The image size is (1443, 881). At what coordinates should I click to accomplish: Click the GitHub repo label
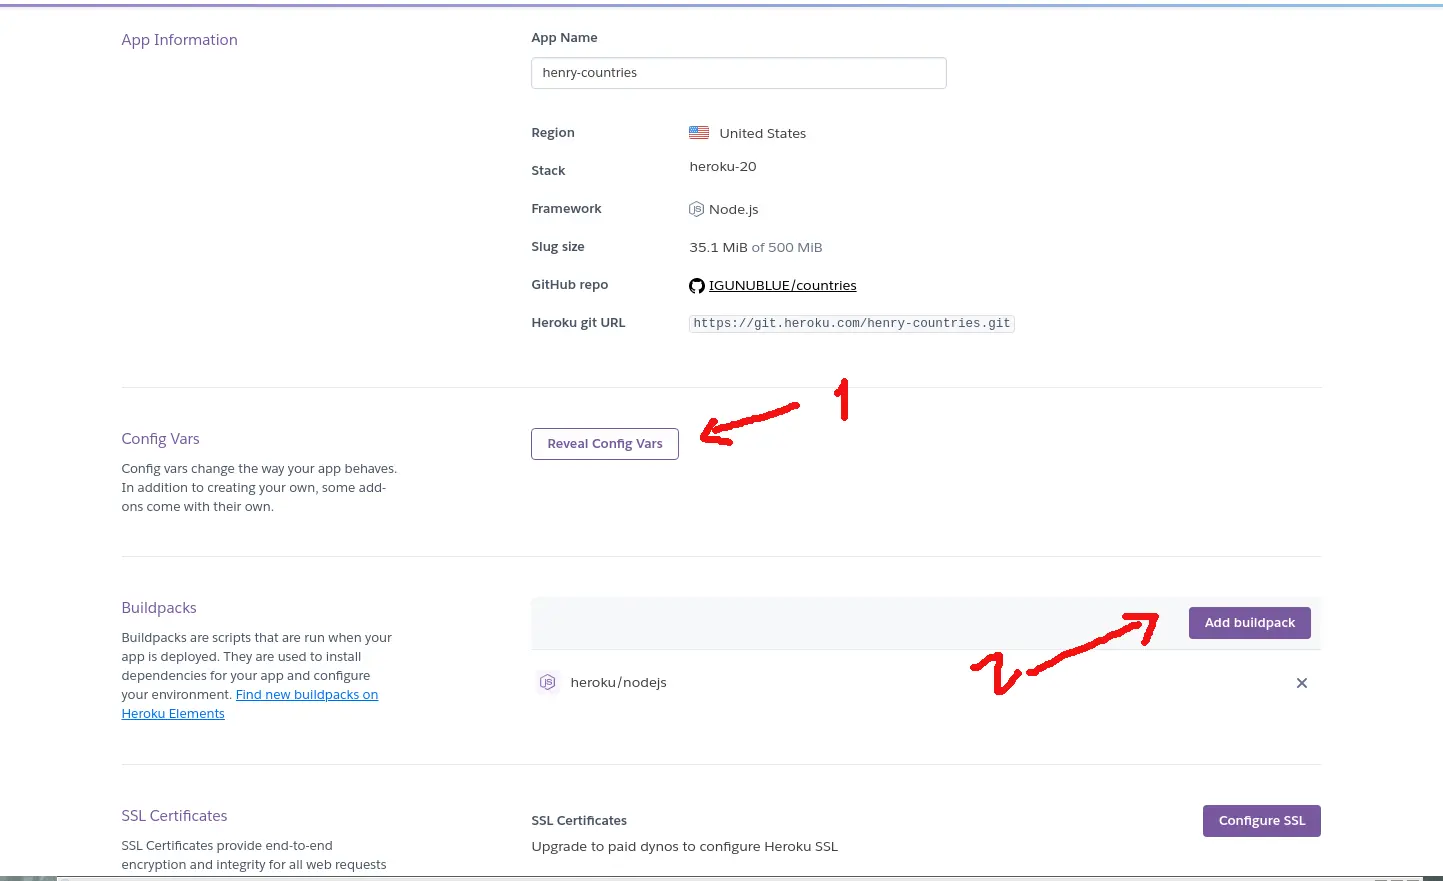(570, 285)
